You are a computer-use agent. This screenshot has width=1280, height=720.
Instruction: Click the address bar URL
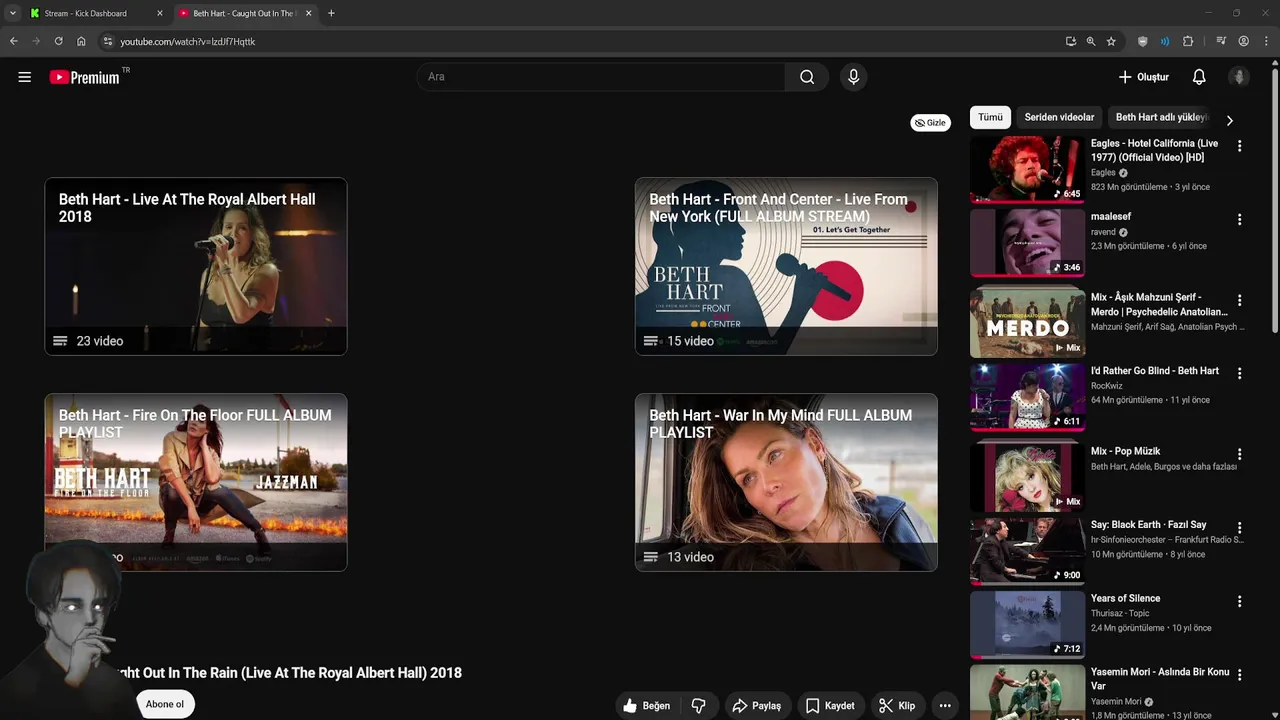(188, 42)
